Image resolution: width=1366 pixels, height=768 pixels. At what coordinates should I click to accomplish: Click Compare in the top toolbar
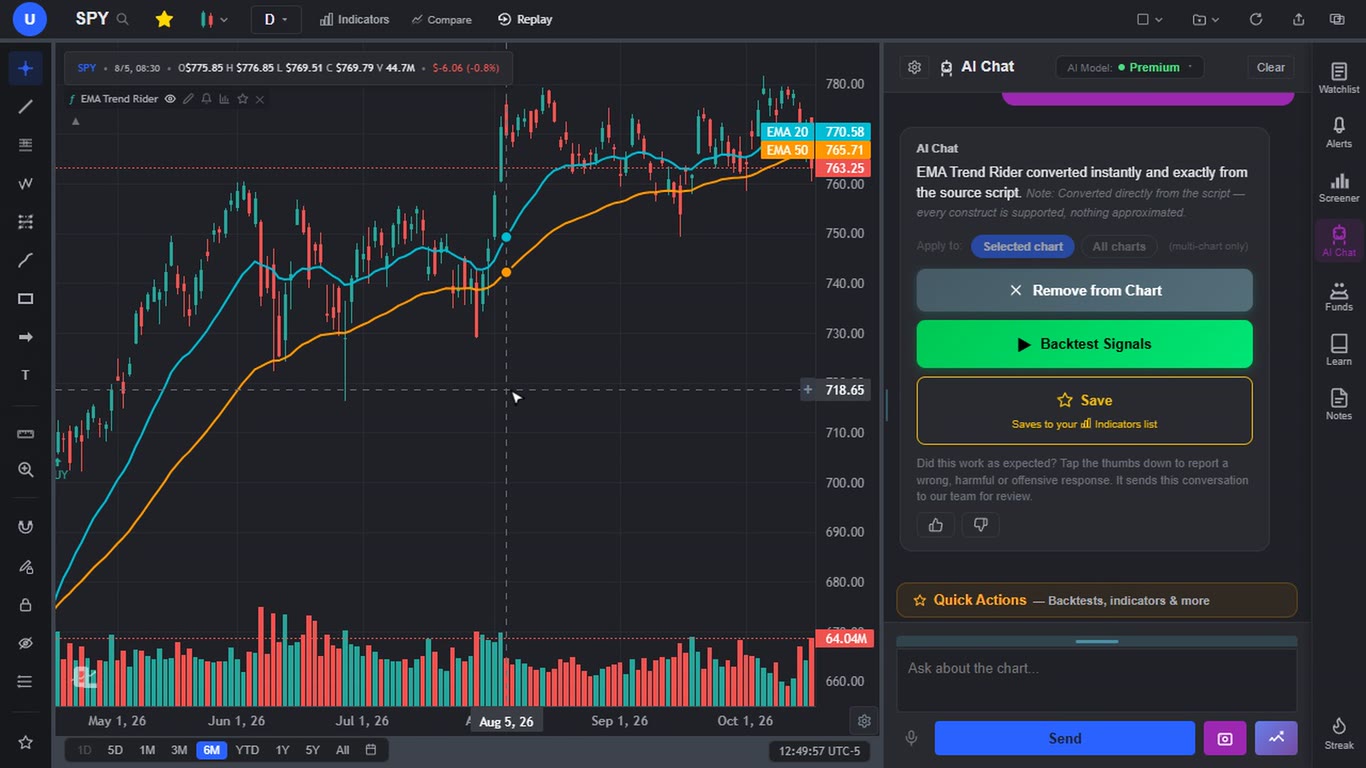(x=441, y=19)
